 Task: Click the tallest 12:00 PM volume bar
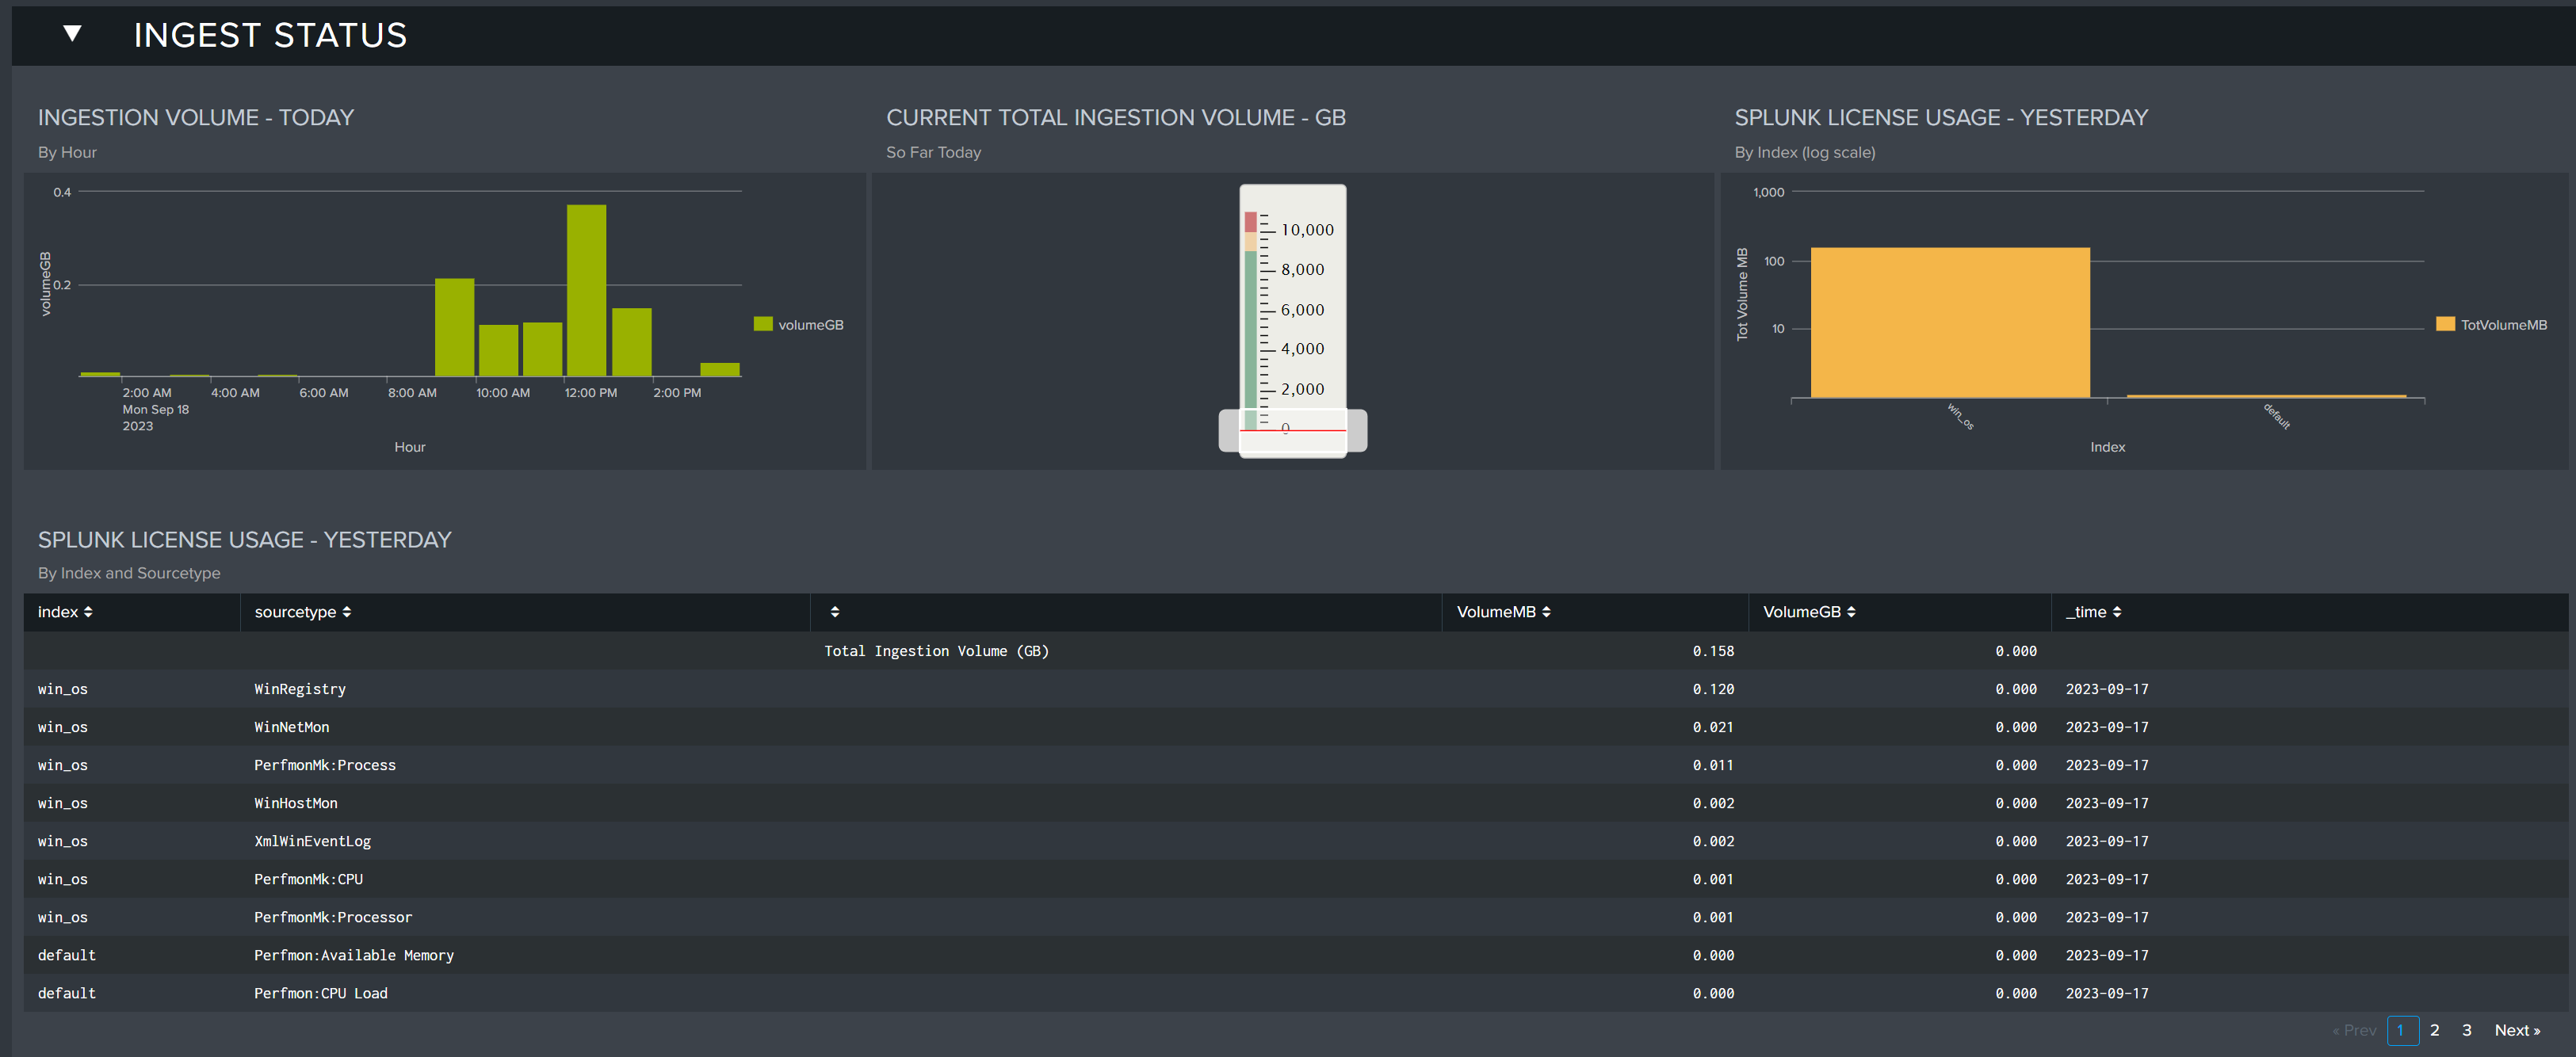(586, 290)
